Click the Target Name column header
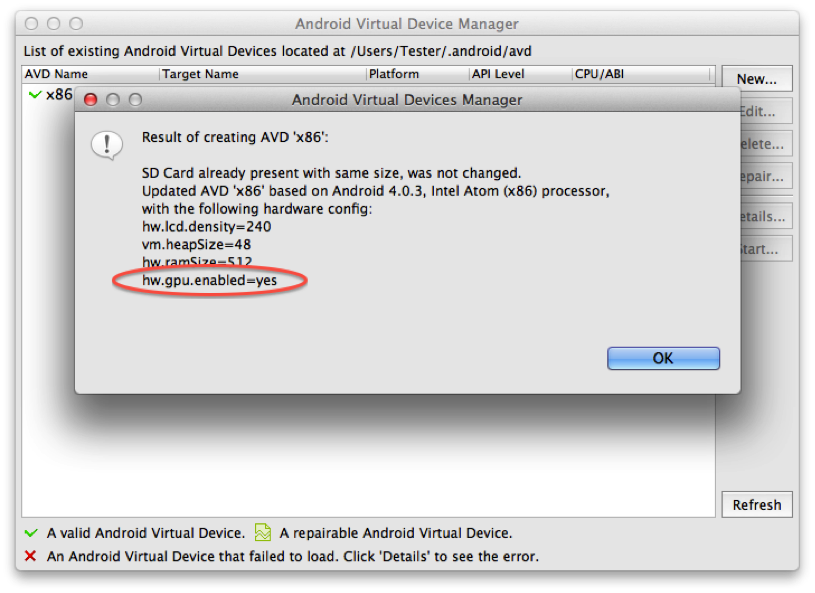The width and height of the screenshot is (815, 593). [262, 74]
